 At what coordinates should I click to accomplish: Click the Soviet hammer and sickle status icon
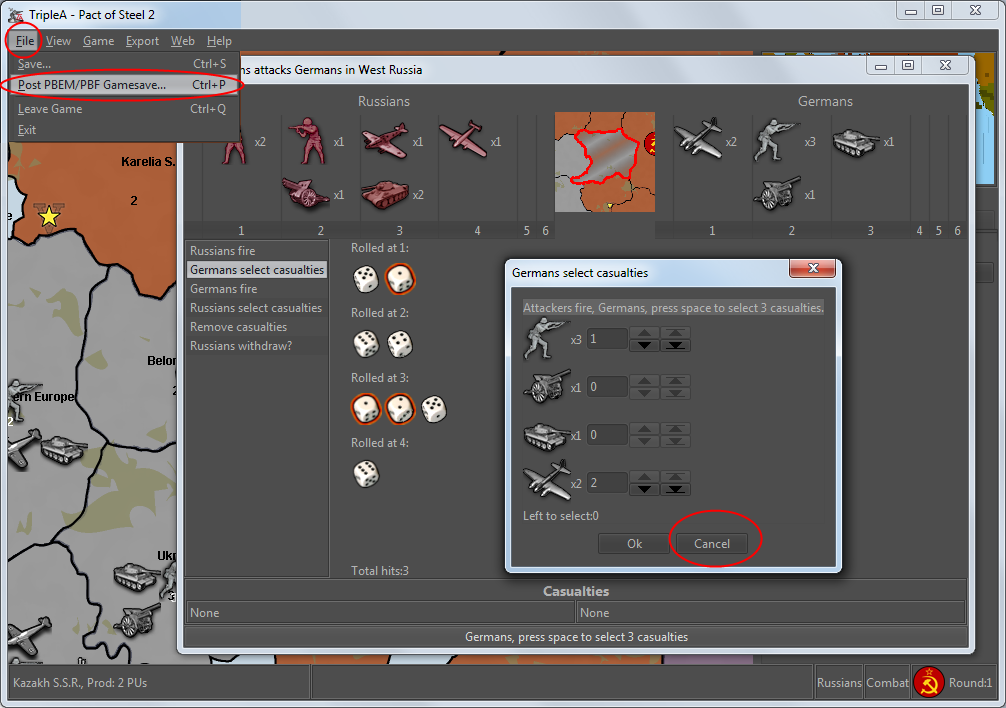pos(929,683)
